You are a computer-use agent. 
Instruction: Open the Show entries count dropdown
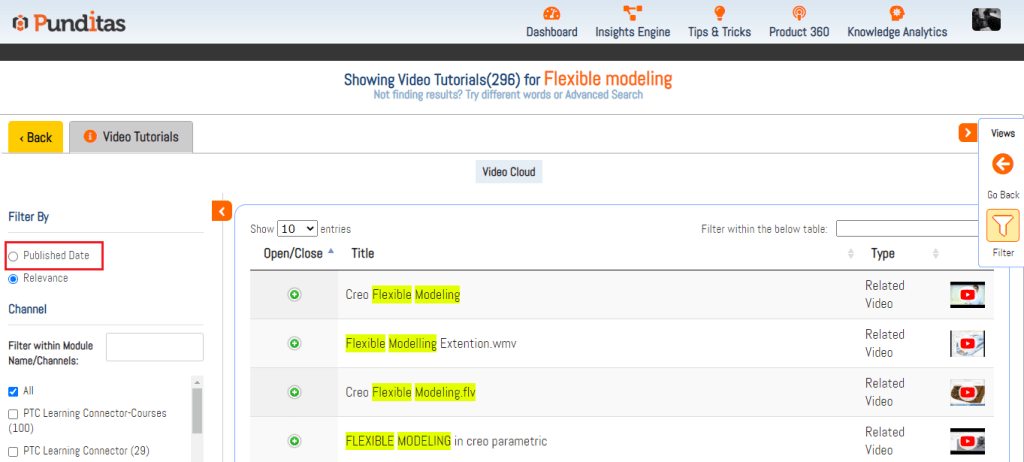coord(297,229)
